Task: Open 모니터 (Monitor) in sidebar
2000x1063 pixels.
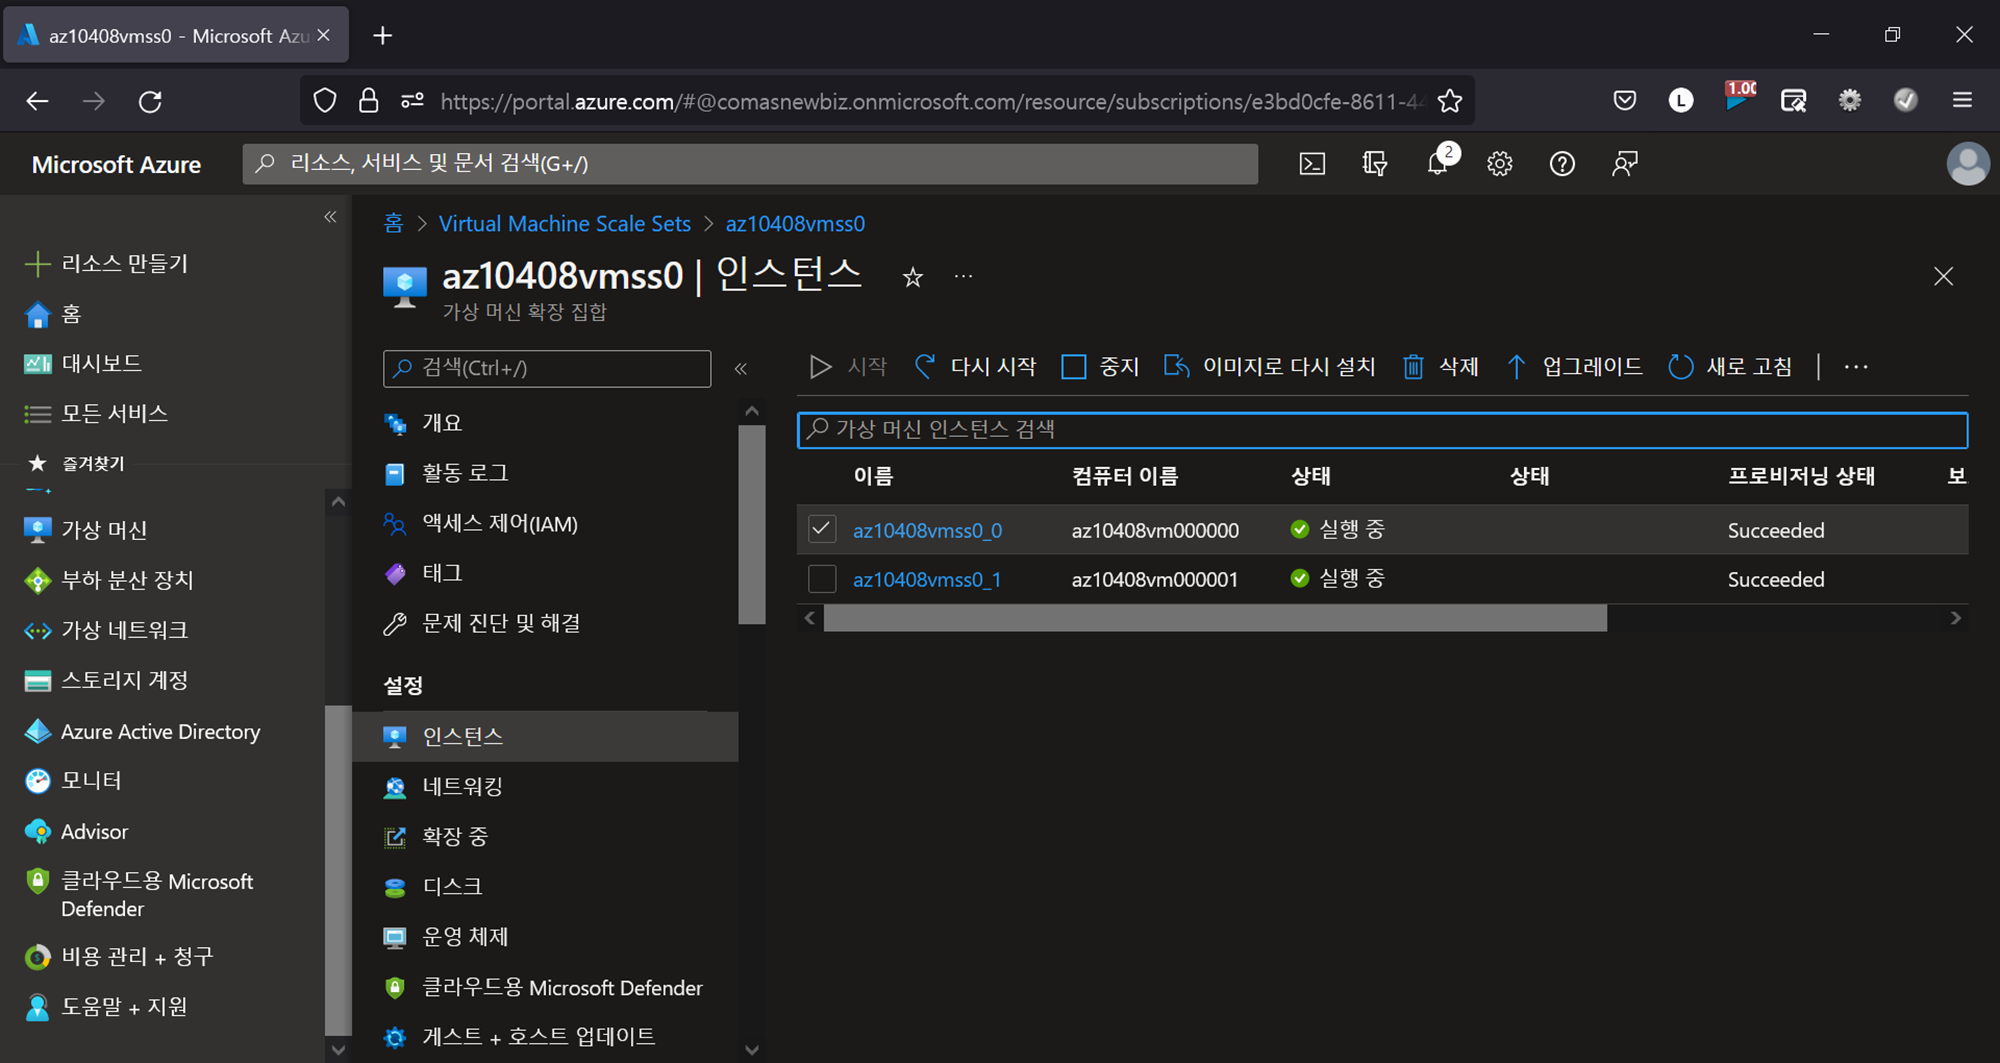Action: tap(72, 780)
